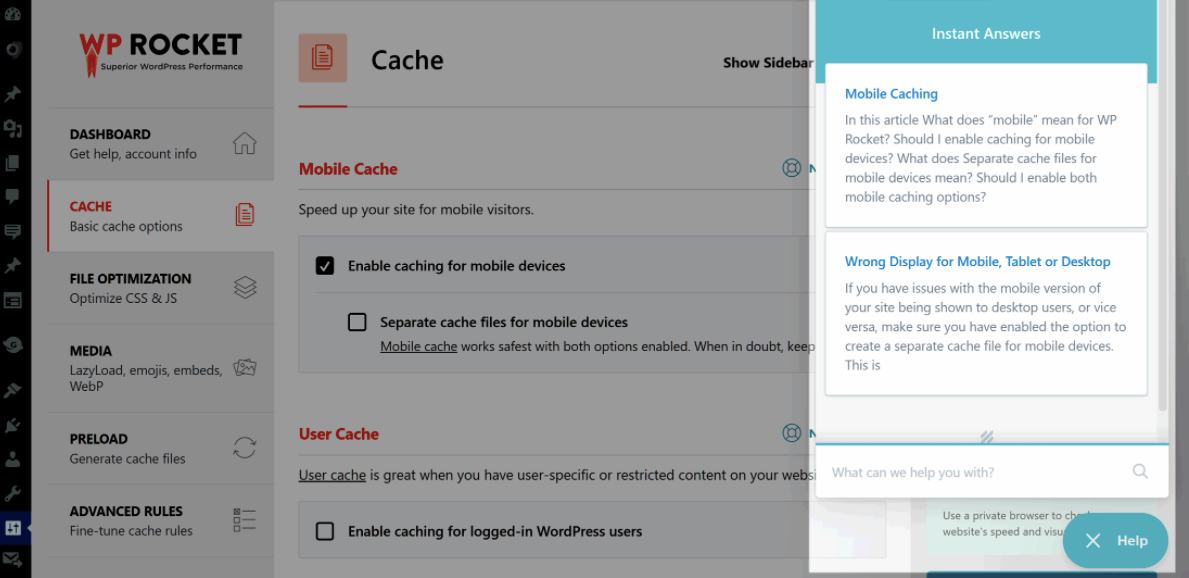Click the large Cache page header icon
This screenshot has width=1189, height=578.
323,58
